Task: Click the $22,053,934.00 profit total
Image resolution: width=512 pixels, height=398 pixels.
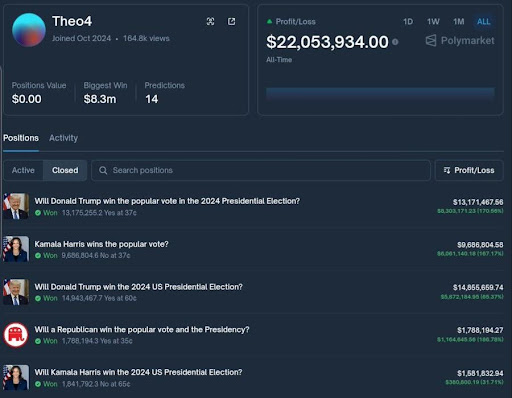Action: tap(327, 42)
